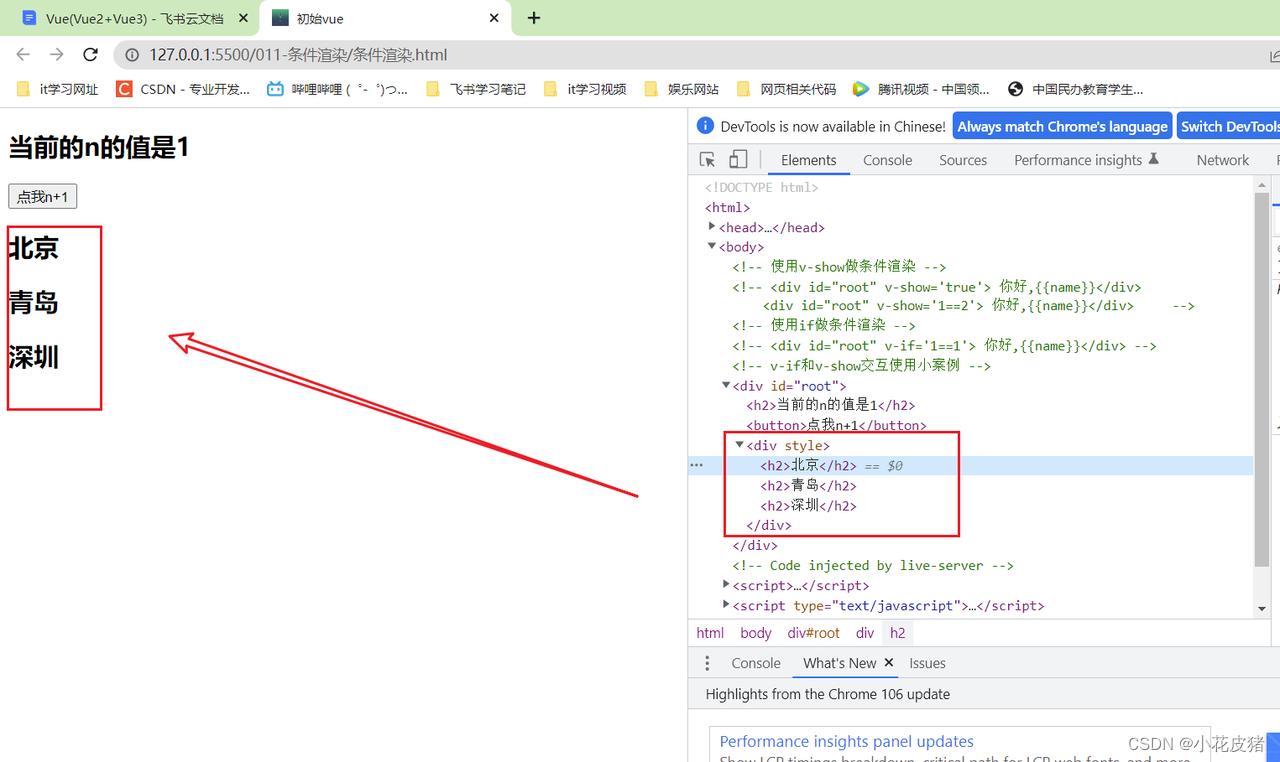Click the div breadcrumb before h2
Screen dimensions: 1280x762
pos(865,633)
